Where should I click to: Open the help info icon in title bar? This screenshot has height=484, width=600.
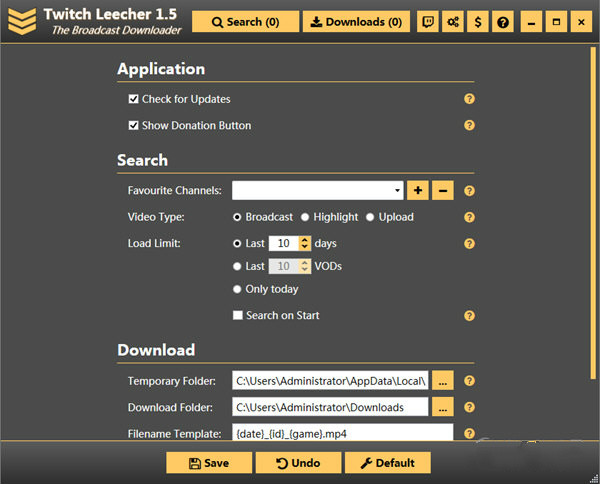(x=503, y=22)
